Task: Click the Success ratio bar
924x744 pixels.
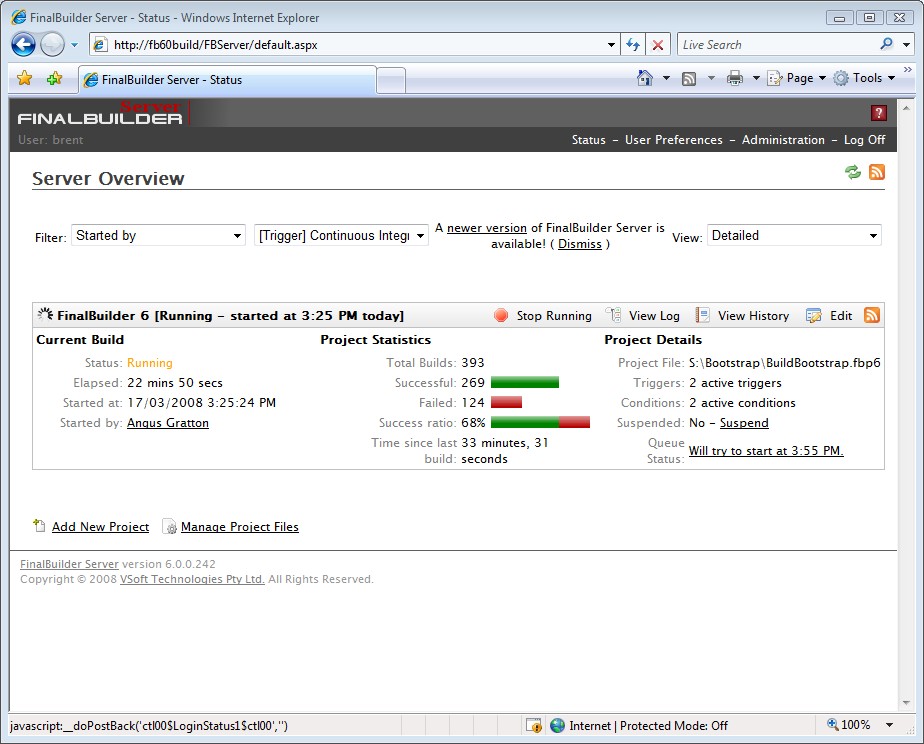Action: pos(540,423)
